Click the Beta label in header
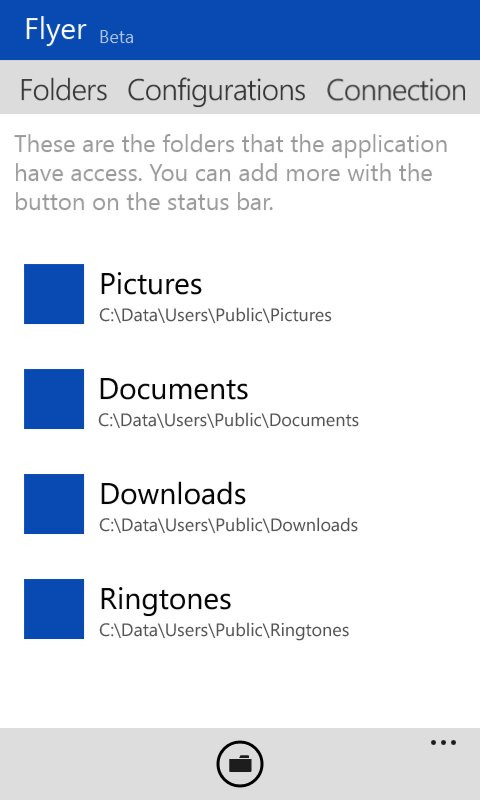Screen dimensions: 480x800 pyautogui.click(x=116, y=37)
